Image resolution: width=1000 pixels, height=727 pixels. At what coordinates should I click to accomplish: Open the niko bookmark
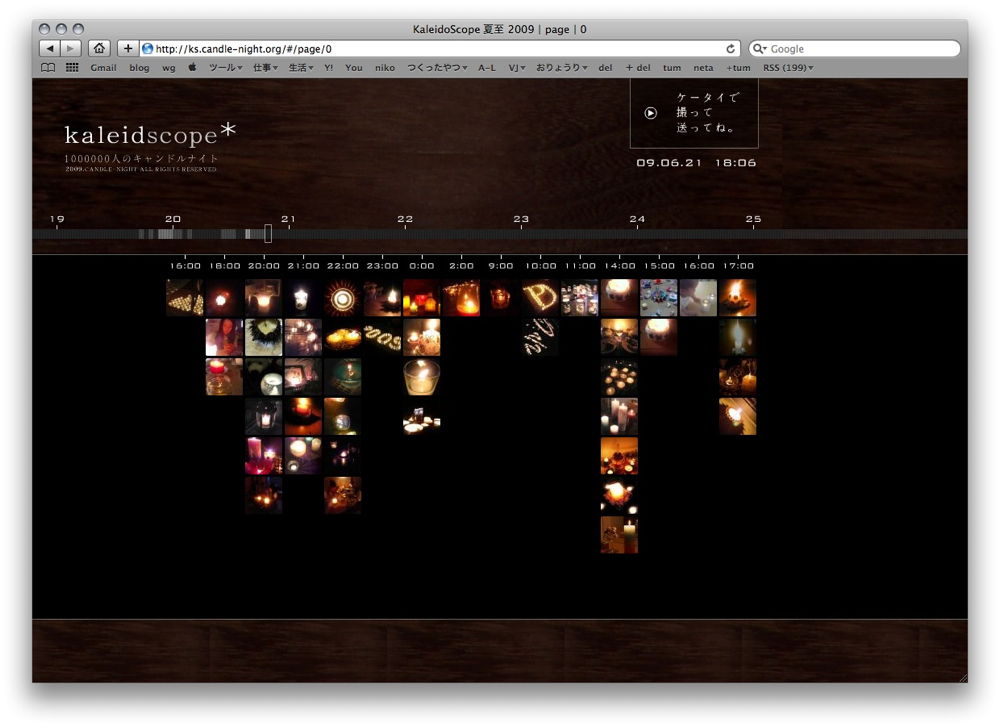click(x=385, y=68)
